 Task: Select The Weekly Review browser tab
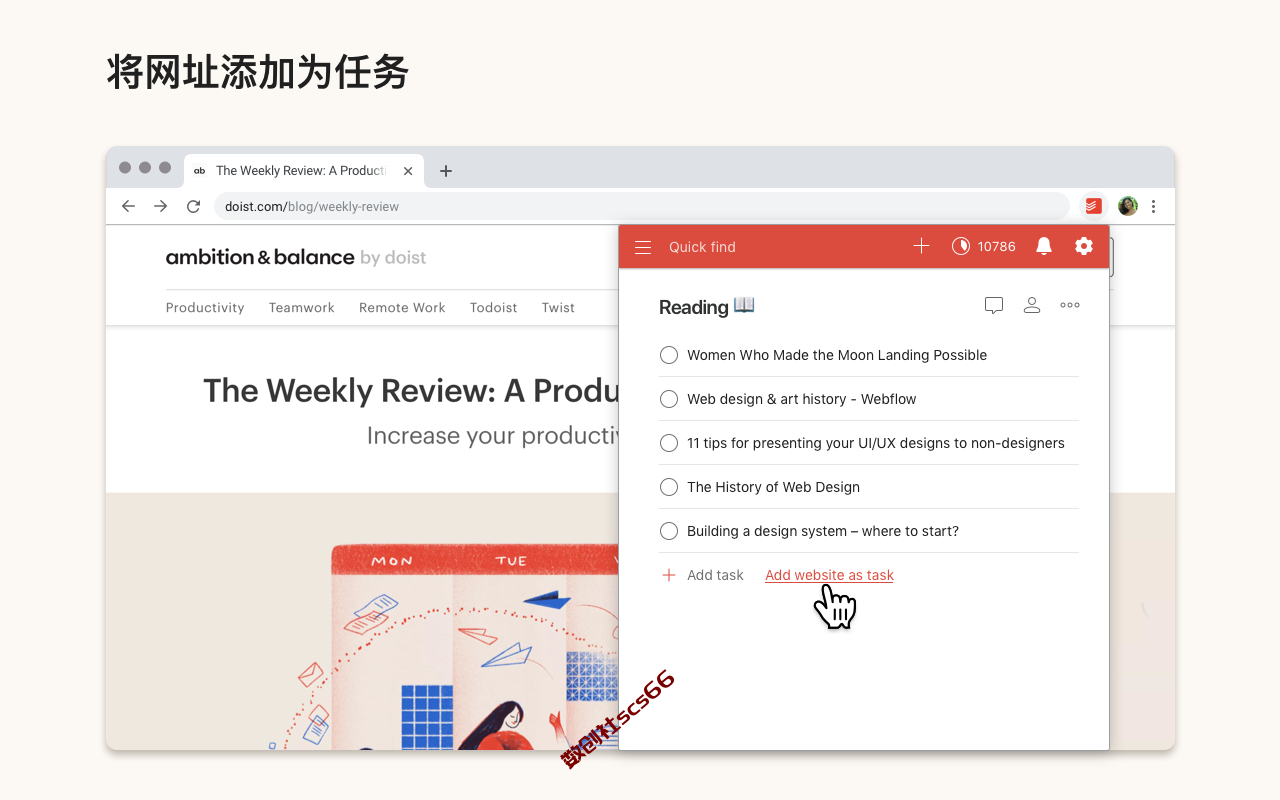304,171
